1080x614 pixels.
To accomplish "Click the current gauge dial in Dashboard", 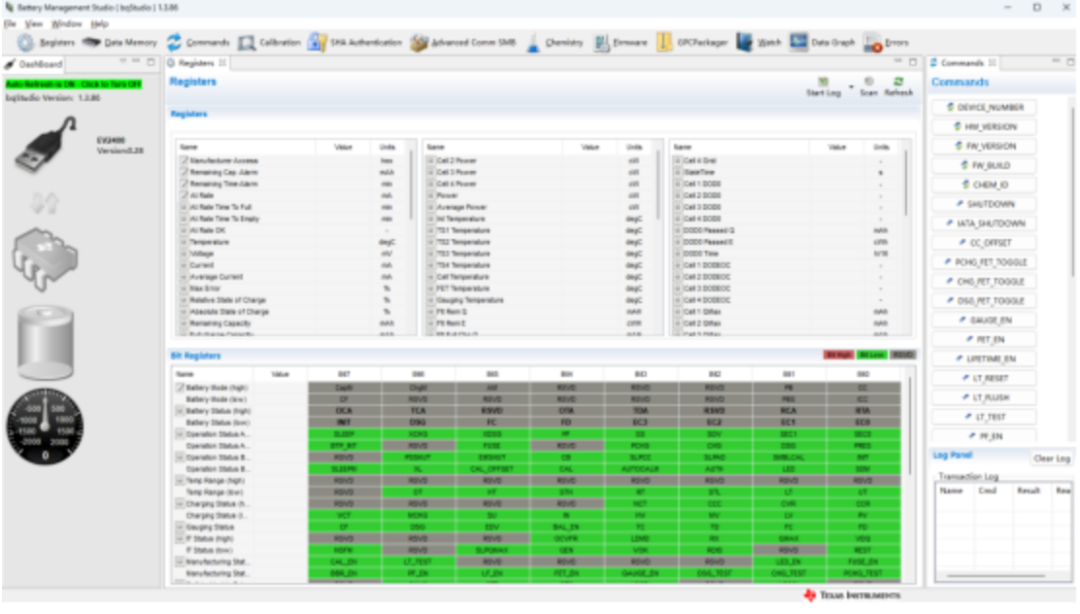I will tap(45, 427).
